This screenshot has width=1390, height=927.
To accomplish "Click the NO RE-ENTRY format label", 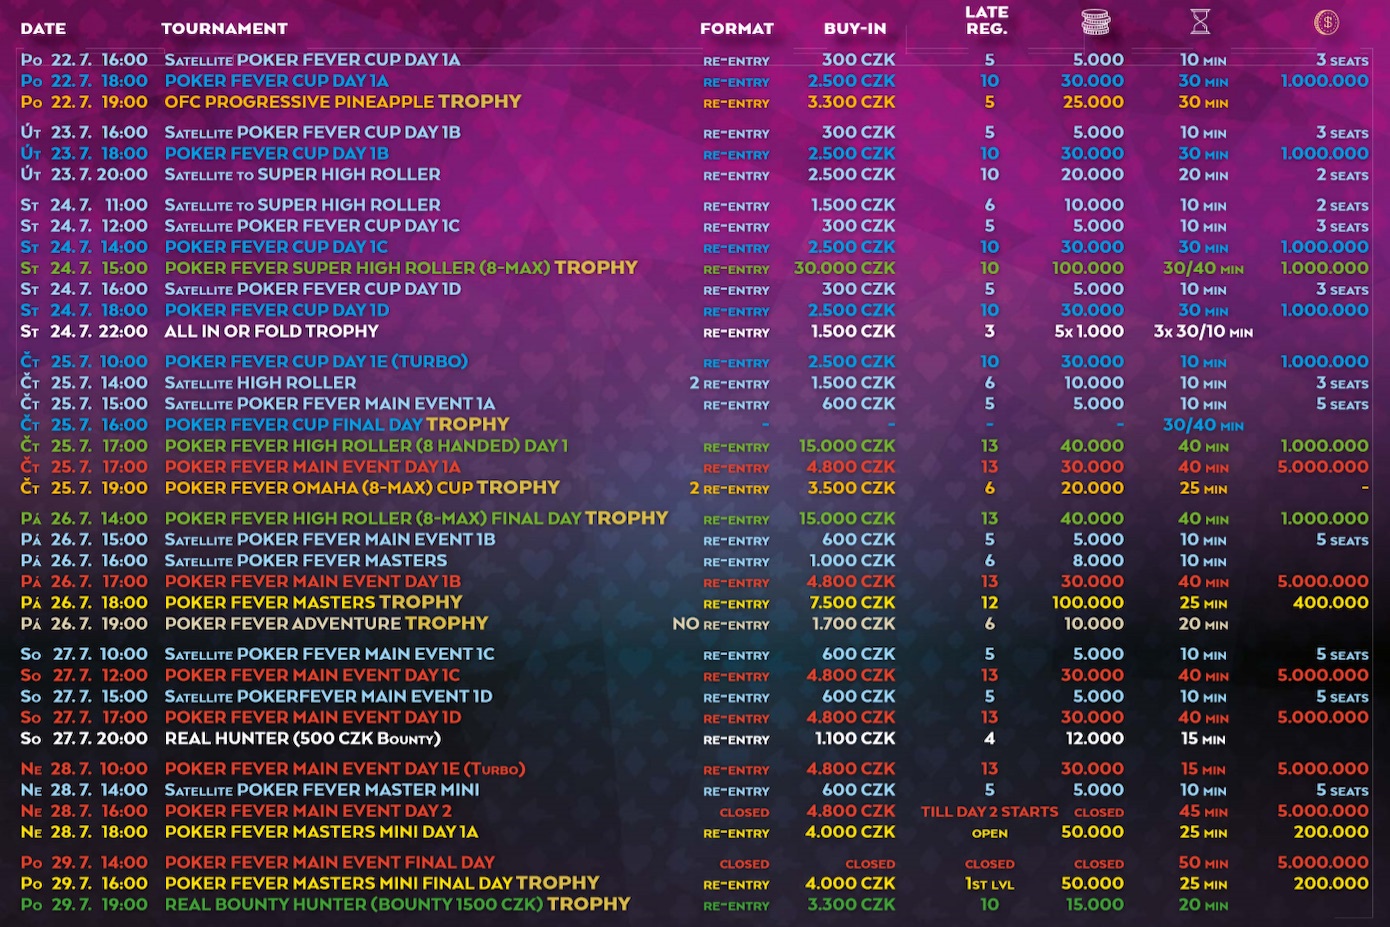I will (x=721, y=624).
